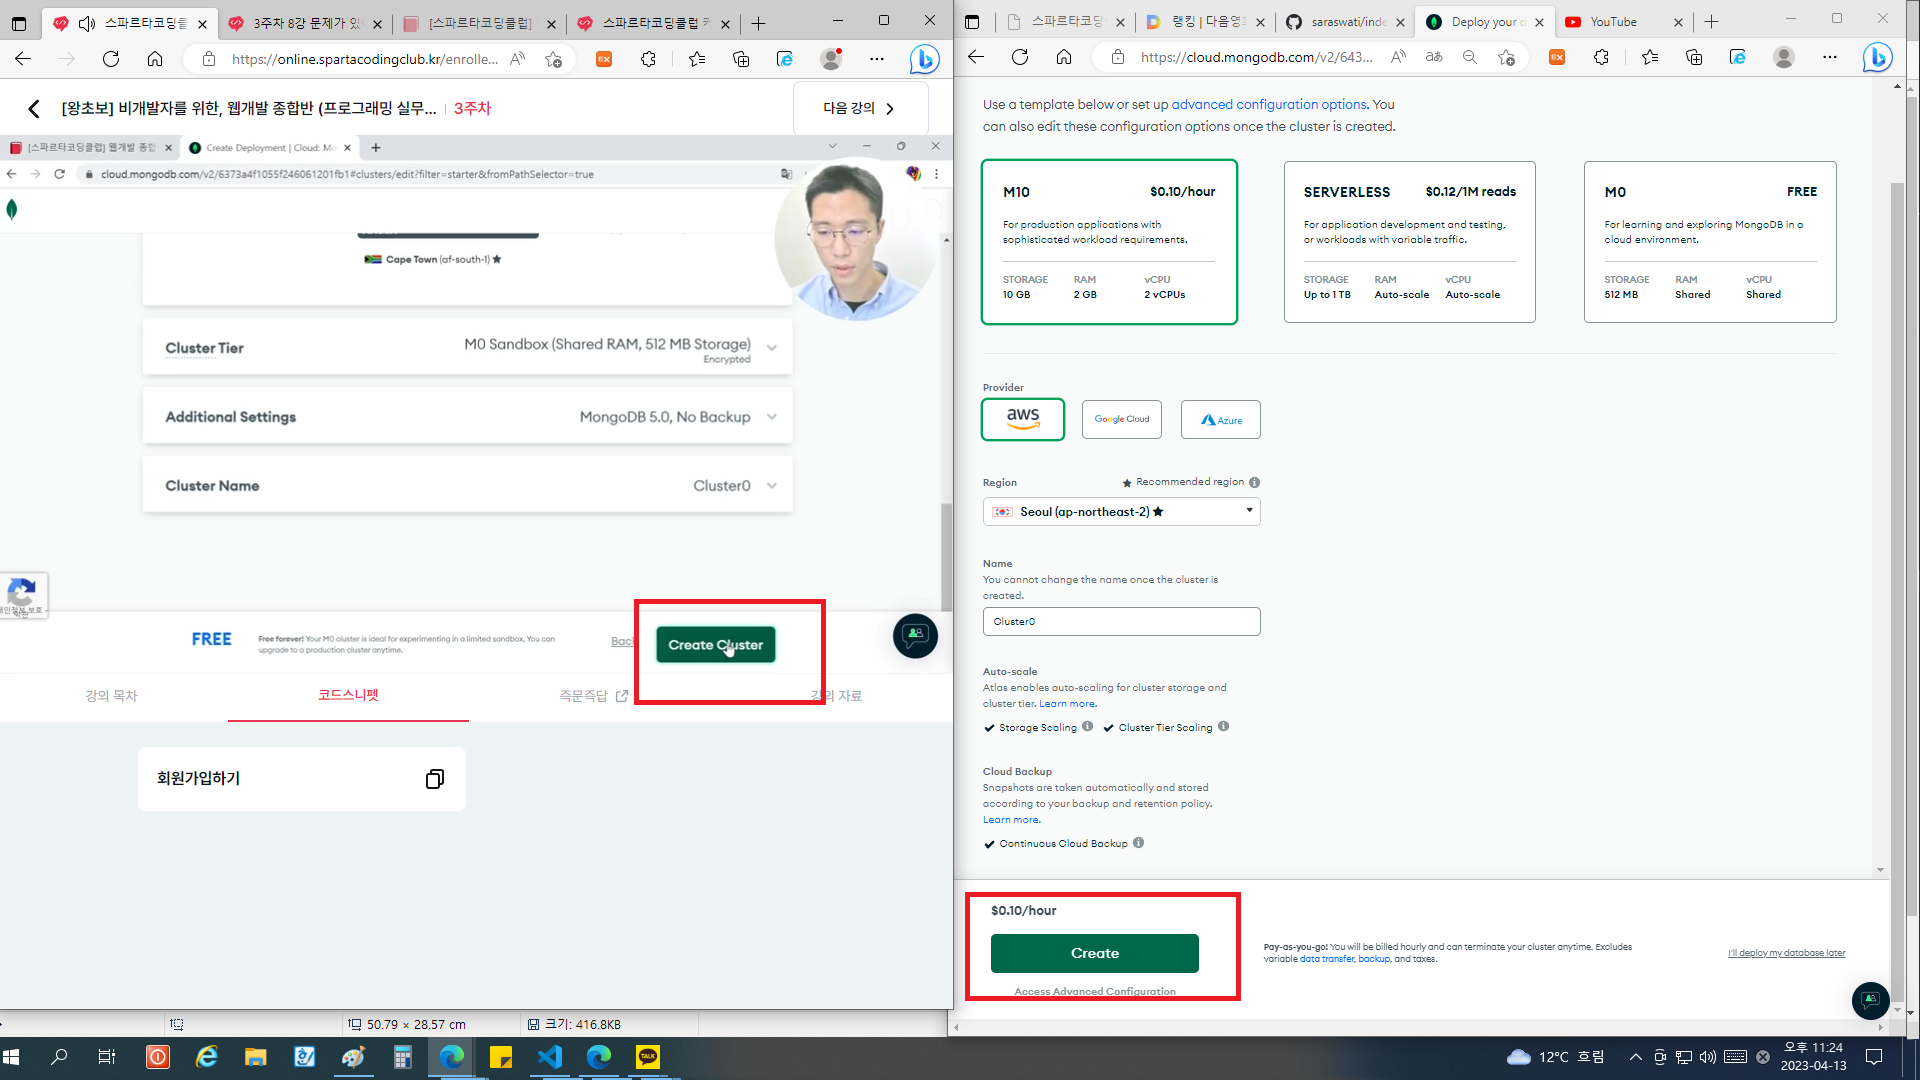Open the data transfer pricing link

pos(1327,959)
